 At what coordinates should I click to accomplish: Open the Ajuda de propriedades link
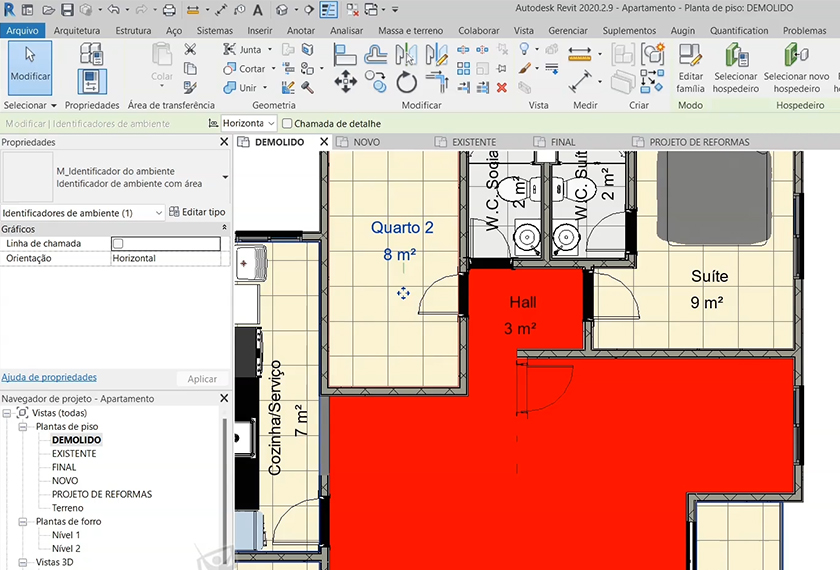click(49, 377)
